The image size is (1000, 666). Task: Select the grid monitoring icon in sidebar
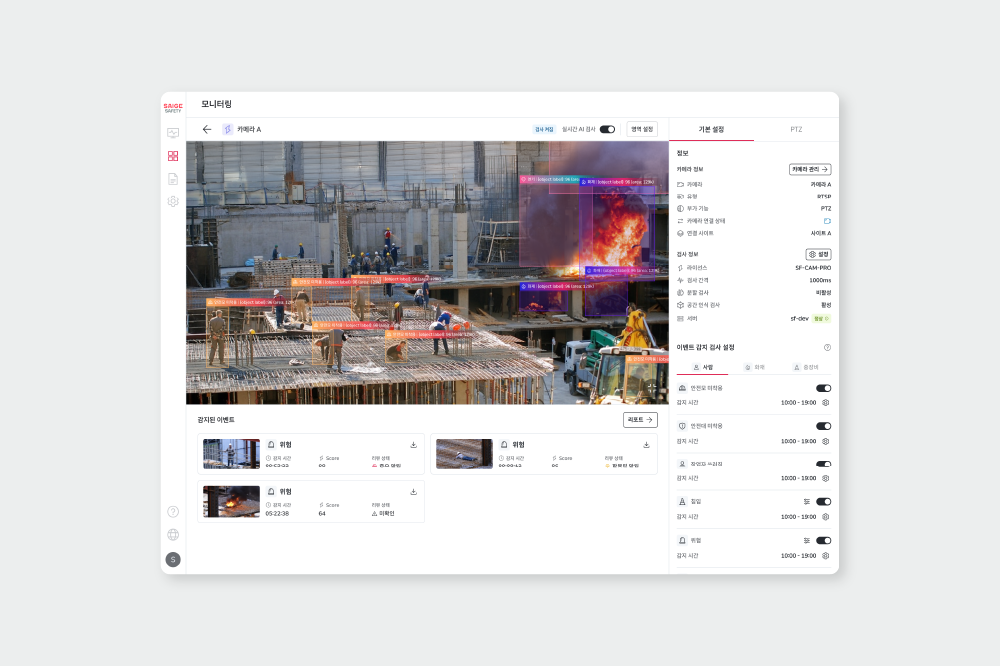click(173, 156)
